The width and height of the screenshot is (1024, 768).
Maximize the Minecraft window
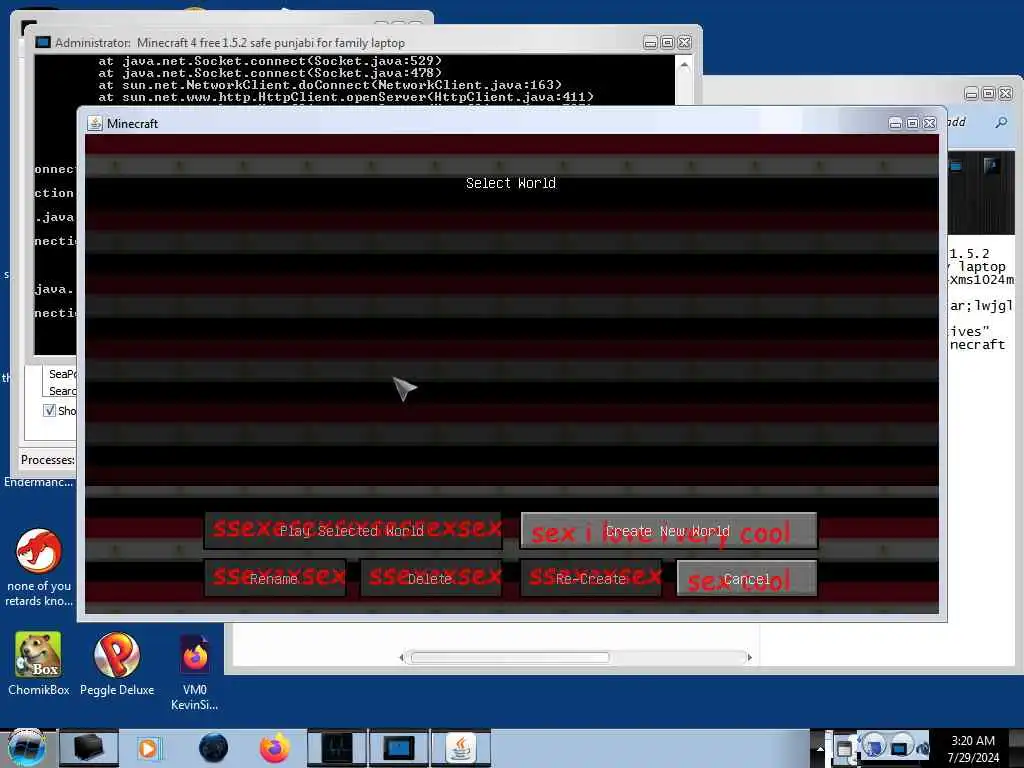tap(912, 123)
